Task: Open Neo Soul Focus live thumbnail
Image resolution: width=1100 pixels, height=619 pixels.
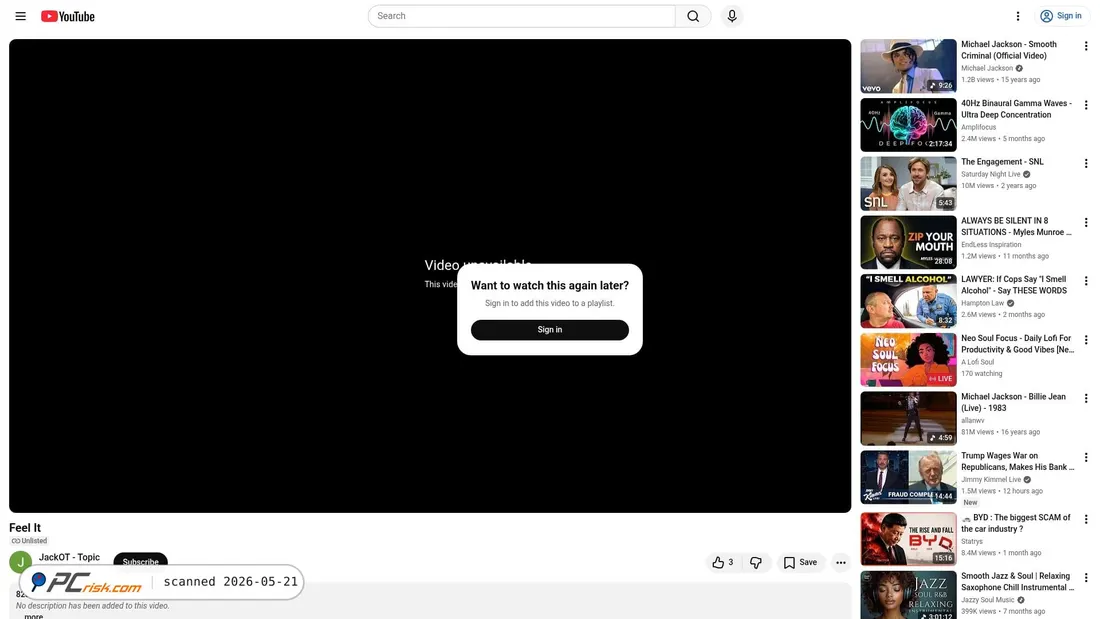Action: (908, 360)
